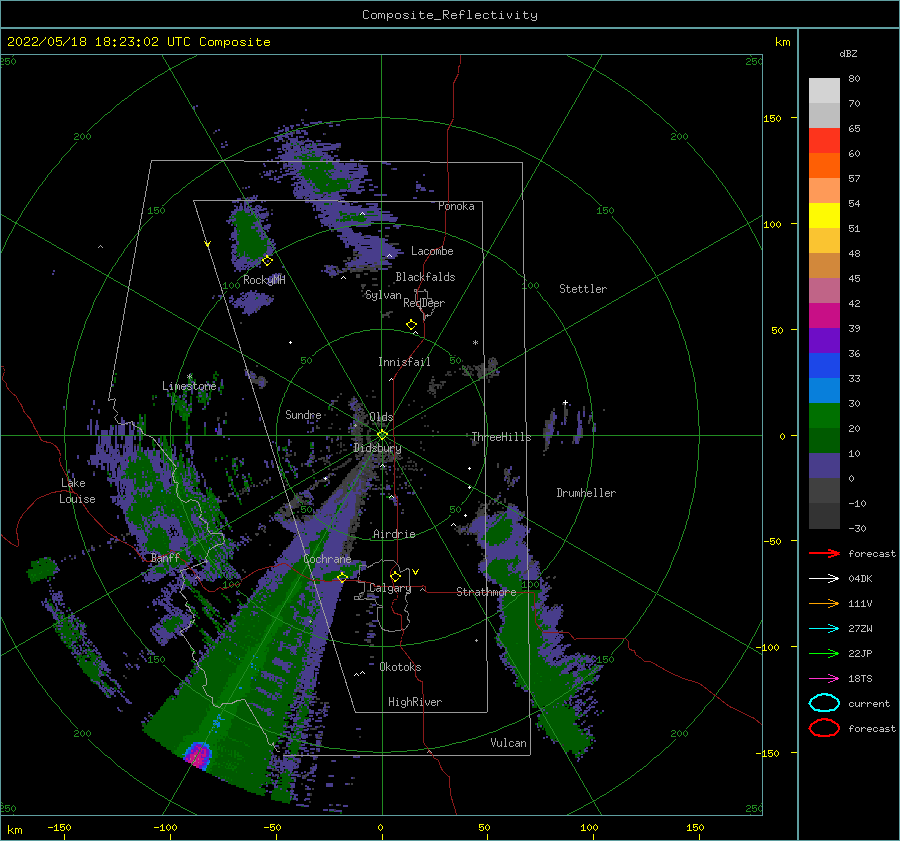Click the HighRiver town label
Screen dimensions: 900x841
click(414, 702)
